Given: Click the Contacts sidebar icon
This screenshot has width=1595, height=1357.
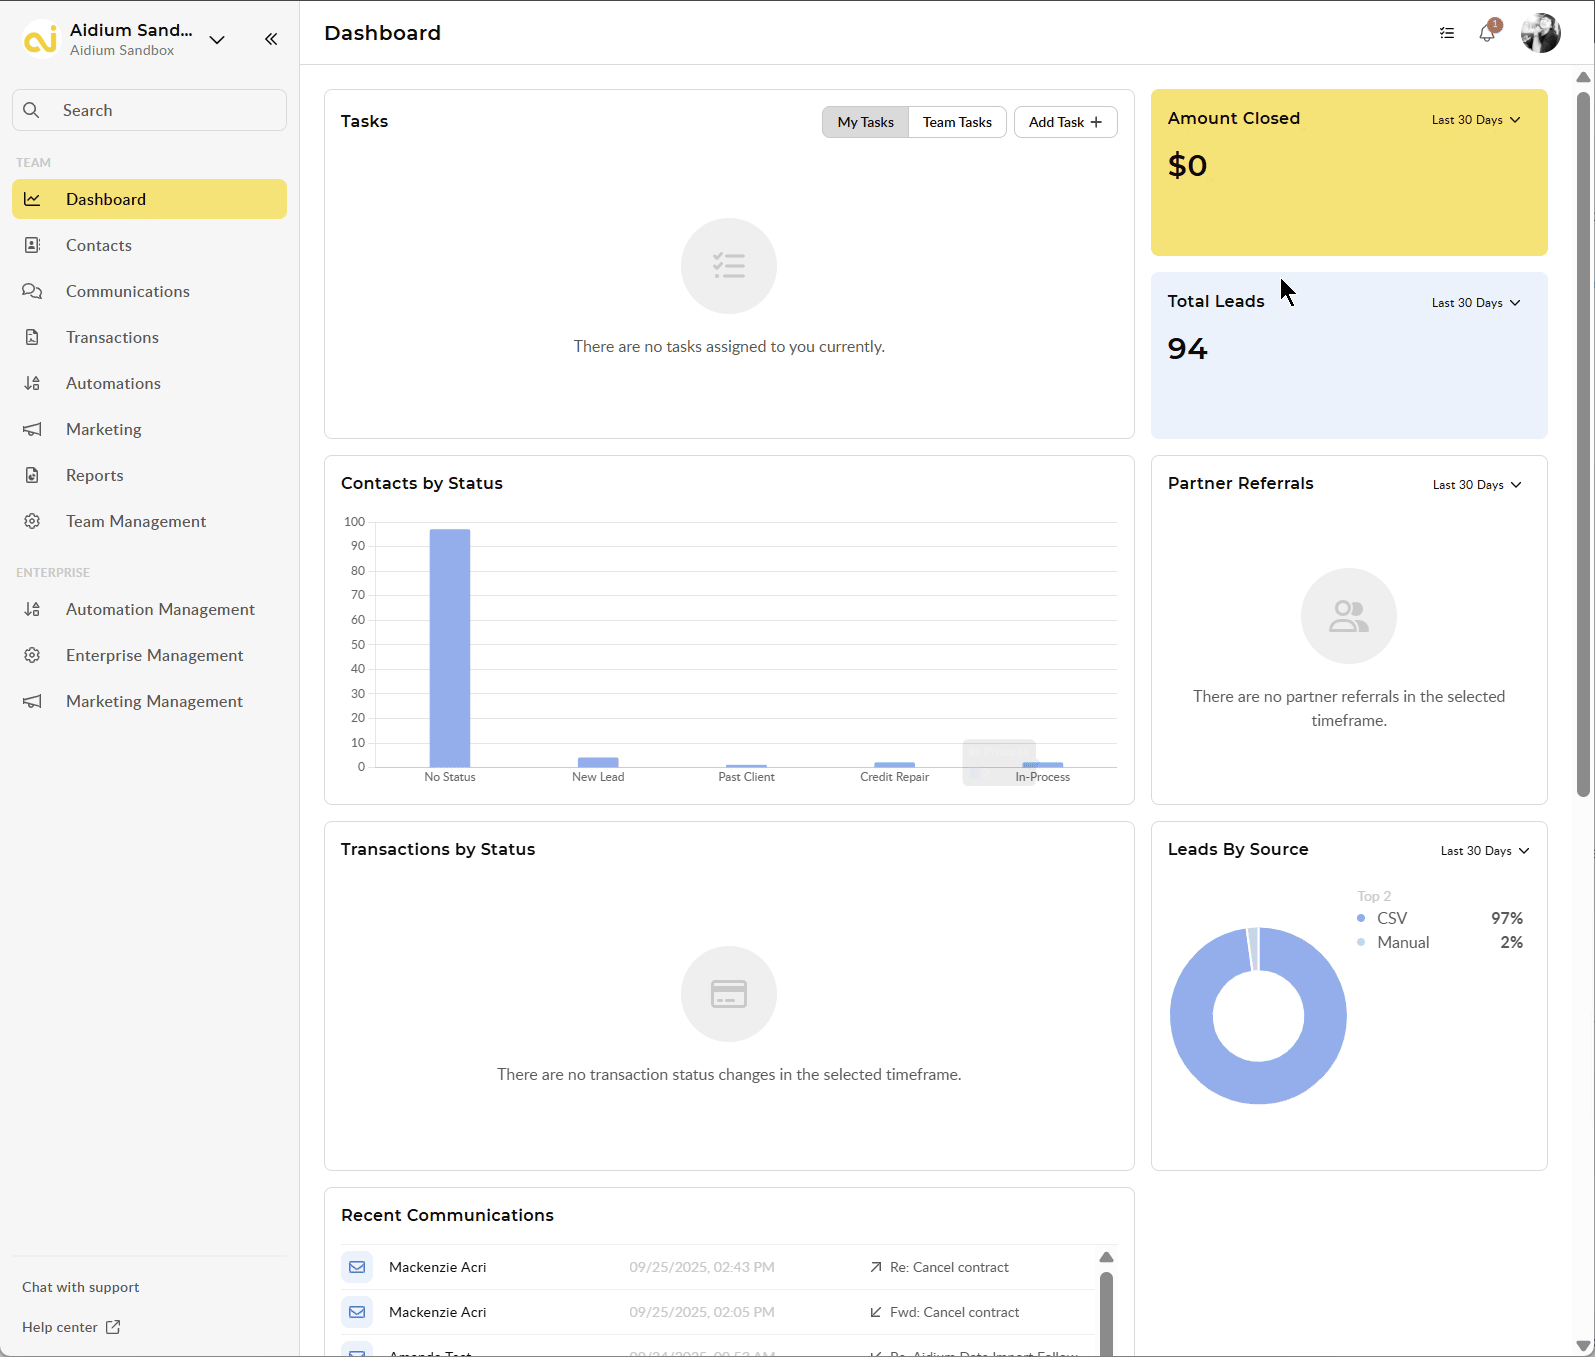Looking at the screenshot, I should pyautogui.click(x=32, y=245).
